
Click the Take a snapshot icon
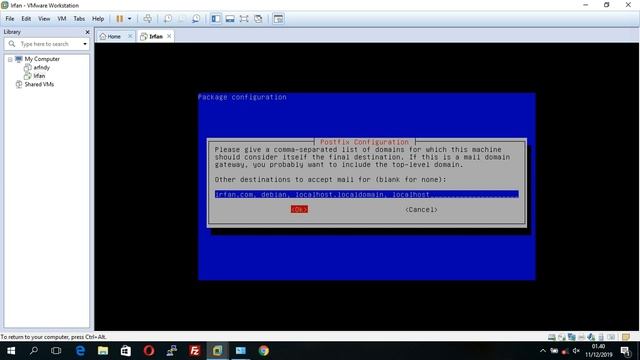pyautogui.click(x=168, y=19)
